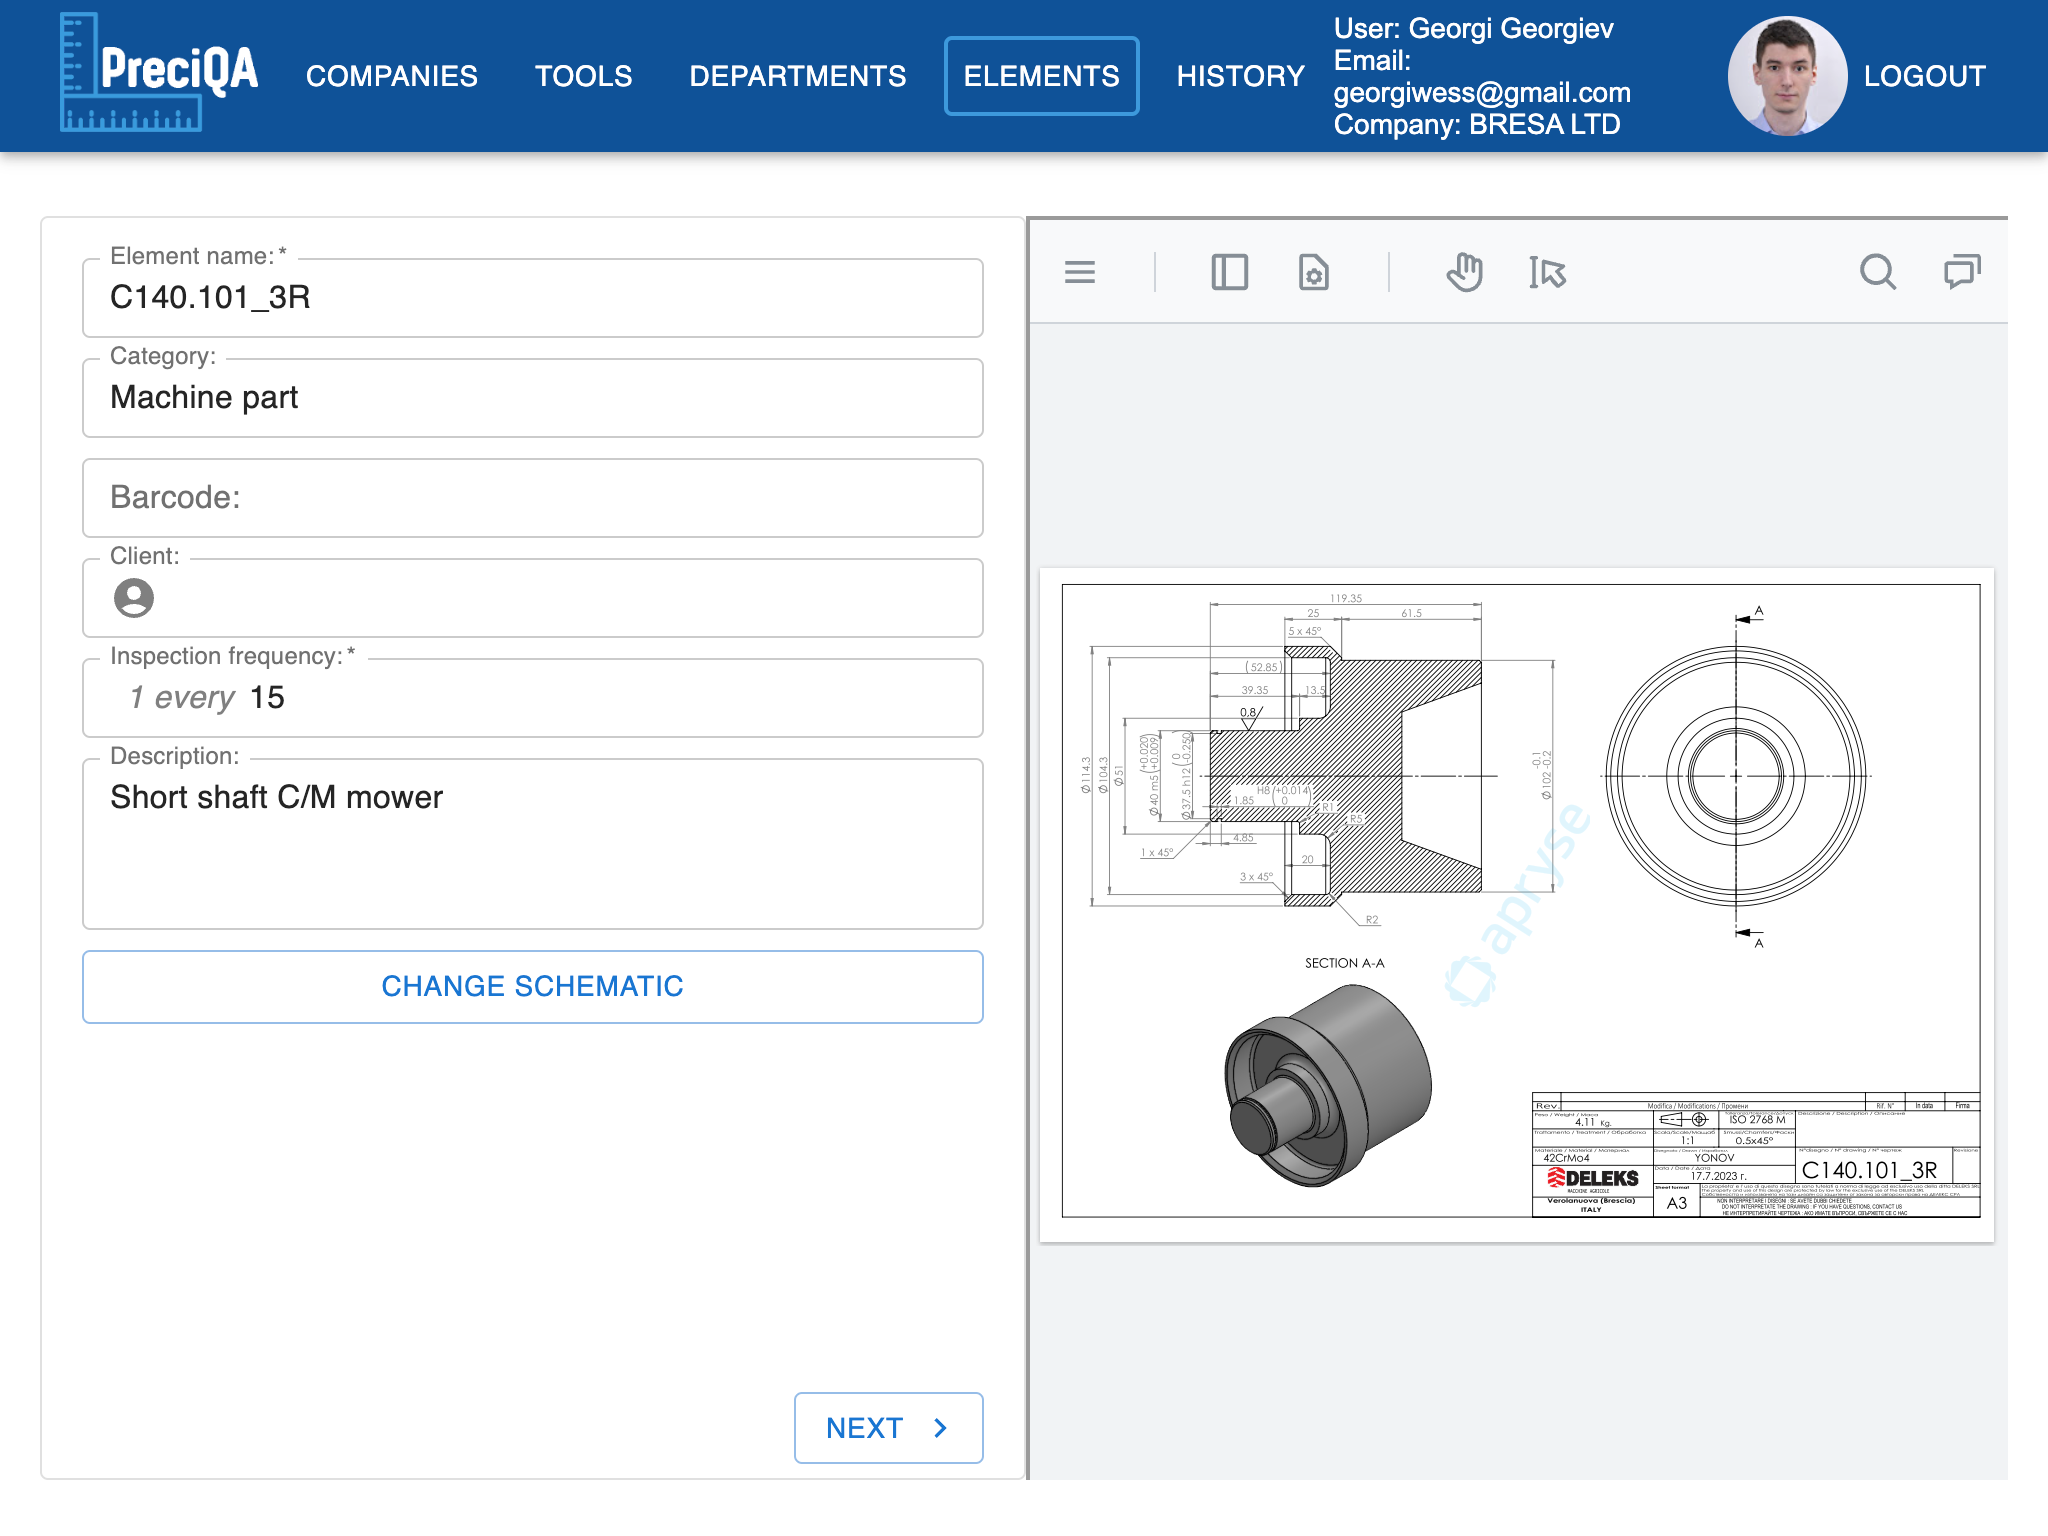2048x1536 pixels.
Task: Click the Barcode input field
Action: pyautogui.click(x=531, y=498)
